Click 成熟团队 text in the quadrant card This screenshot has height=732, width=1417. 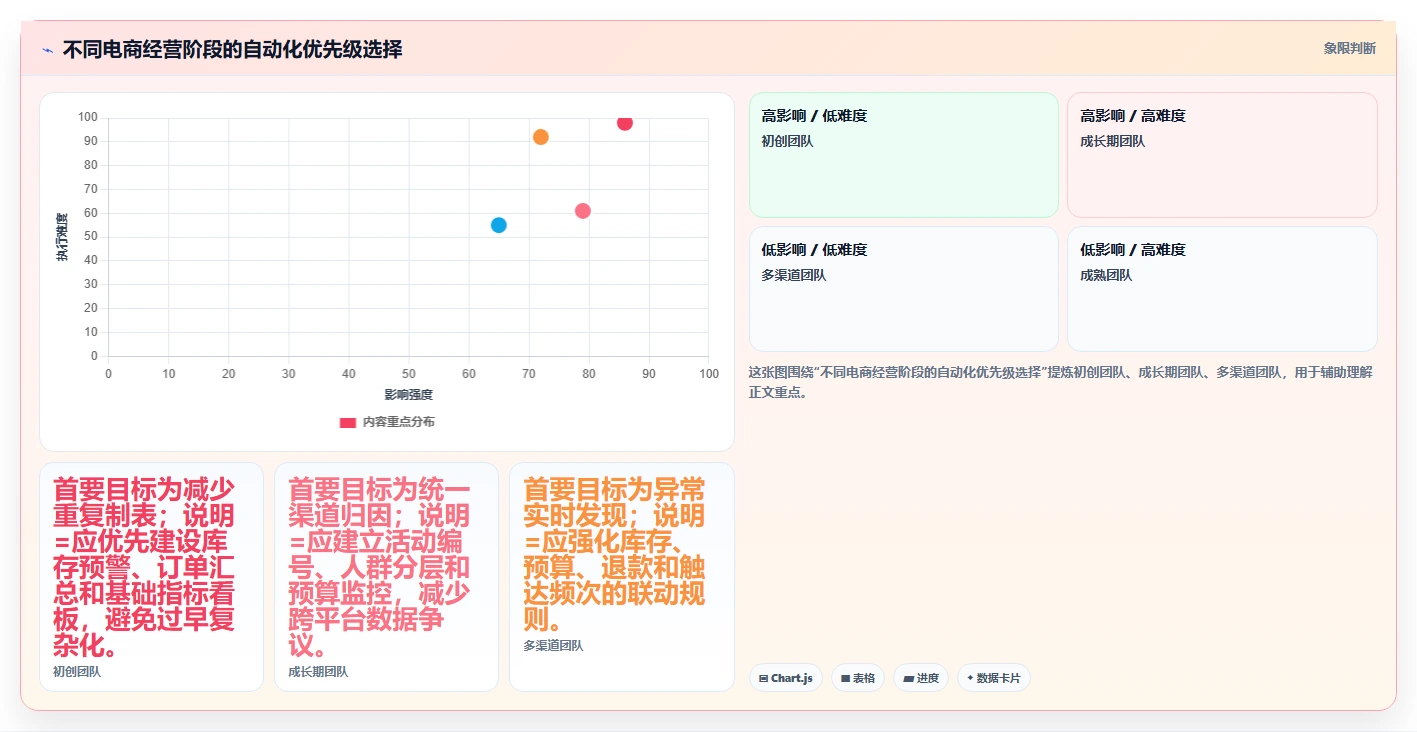click(x=1106, y=275)
